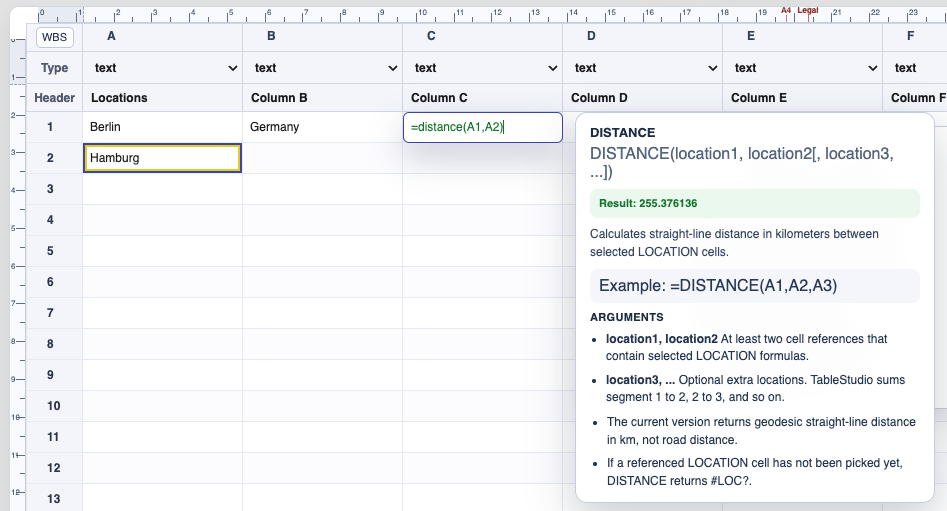Click the Example: =DISTANCE(A1,A2,A3) text
The image size is (947, 511).
[718, 286]
